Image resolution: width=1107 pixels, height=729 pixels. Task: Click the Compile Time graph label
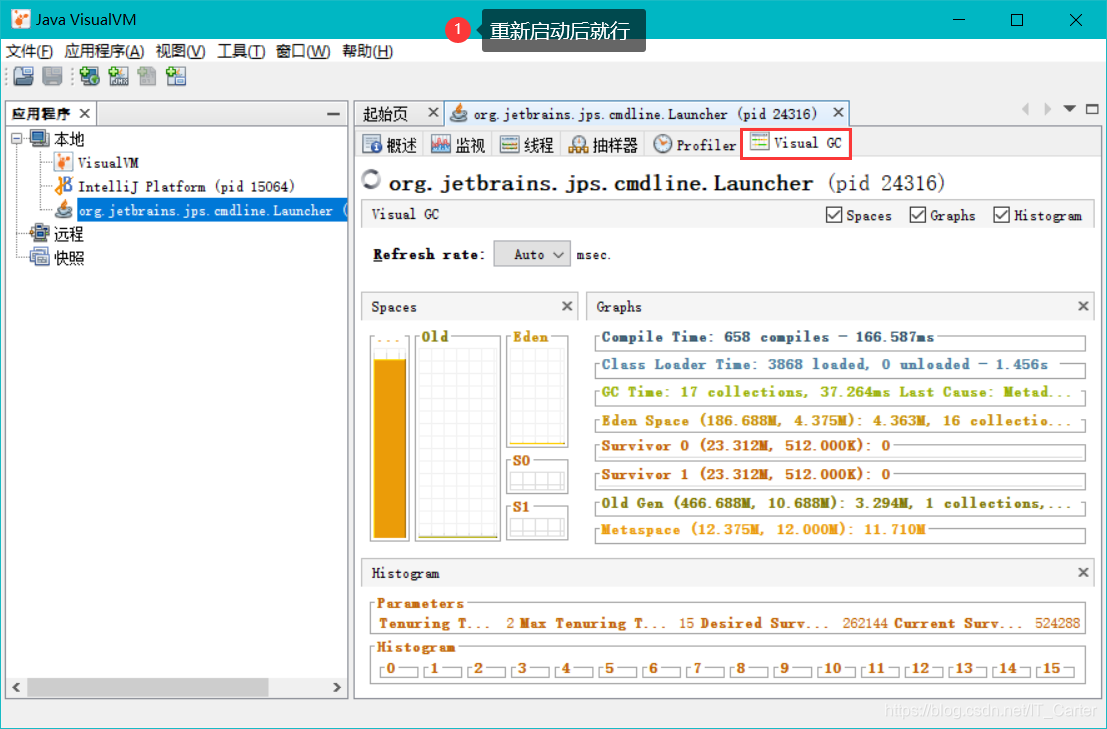[x=767, y=337]
